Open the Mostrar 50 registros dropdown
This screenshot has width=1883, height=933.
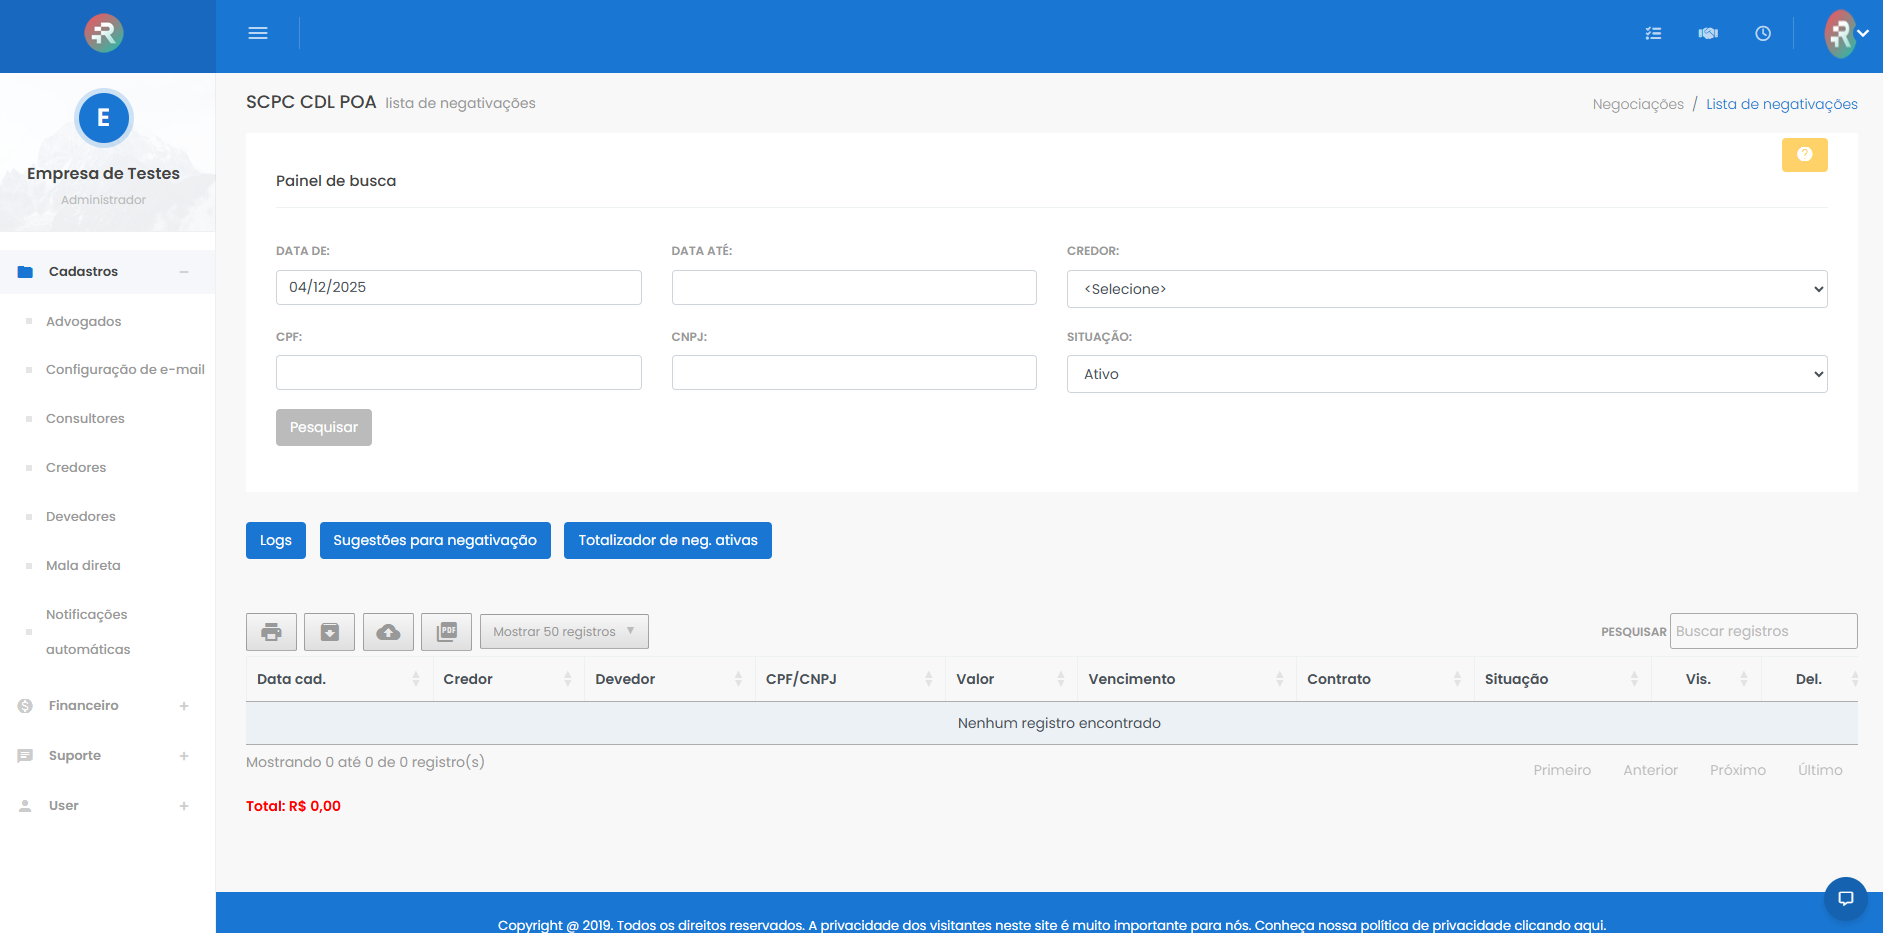click(x=564, y=632)
